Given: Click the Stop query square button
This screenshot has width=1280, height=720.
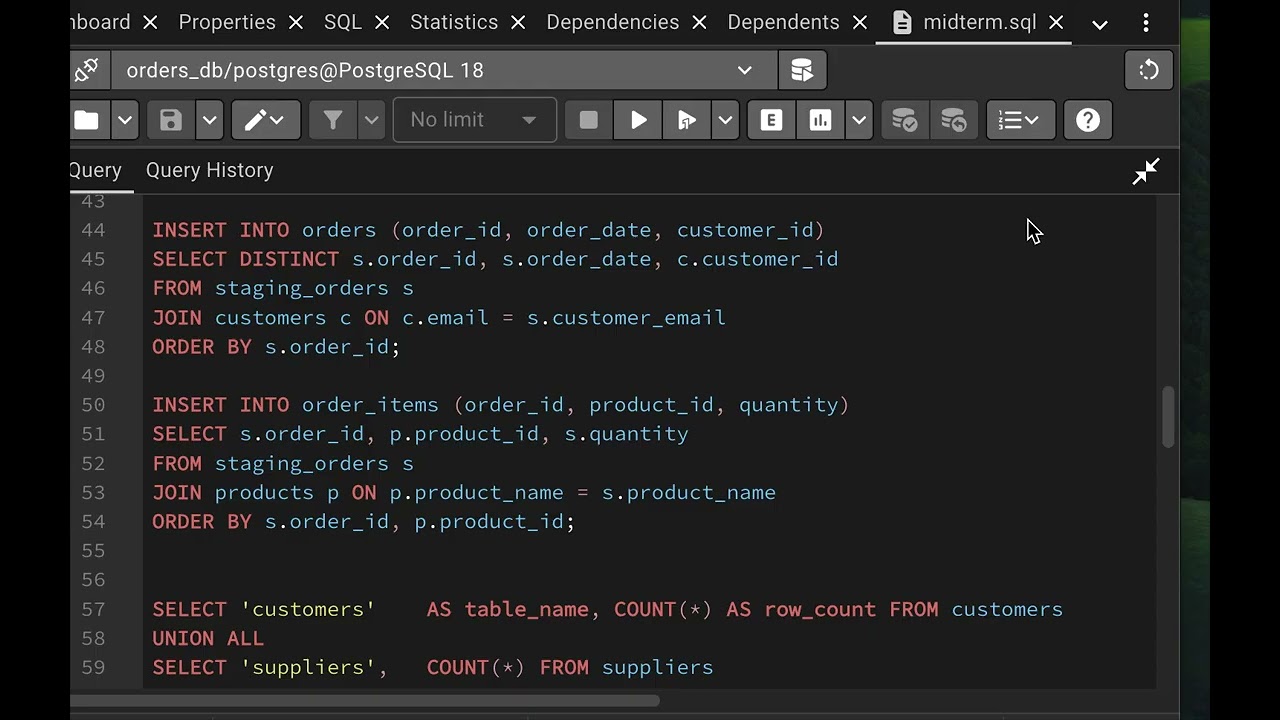Looking at the screenshot, I should pos(589,120).
